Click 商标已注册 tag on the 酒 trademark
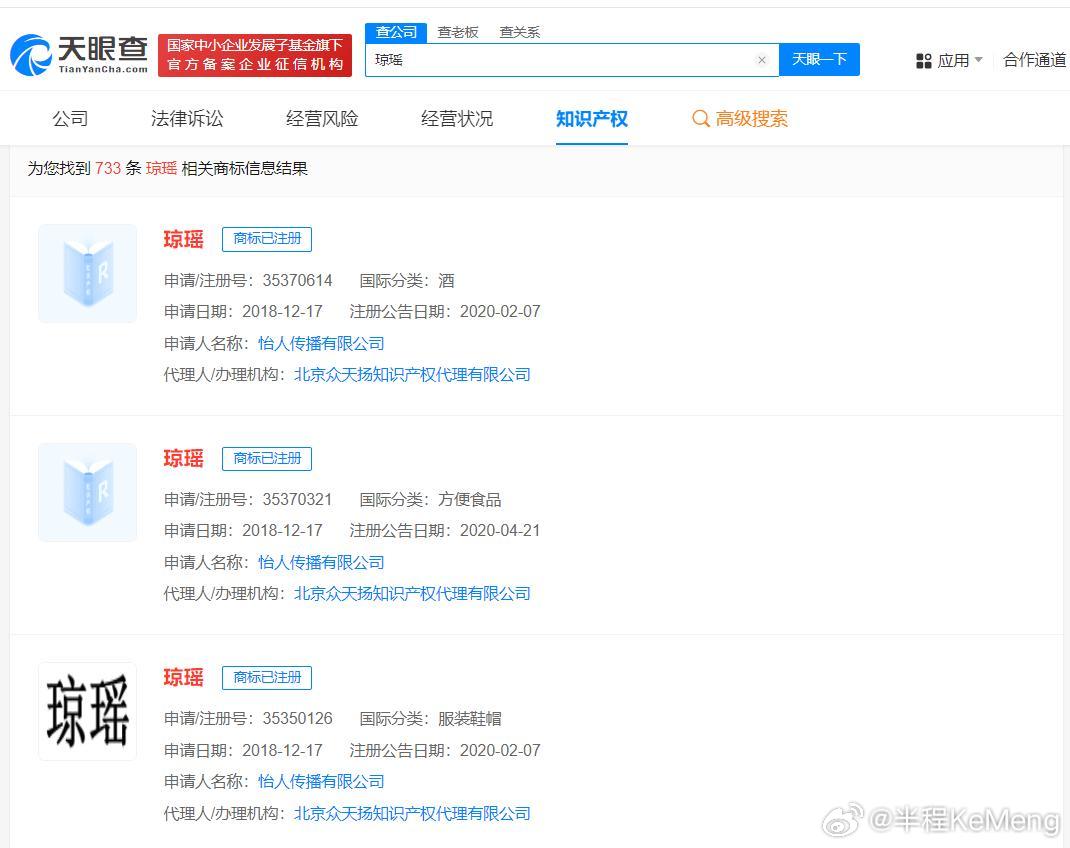This screenshot has width=1070, height=848. (x=267, y=239)
